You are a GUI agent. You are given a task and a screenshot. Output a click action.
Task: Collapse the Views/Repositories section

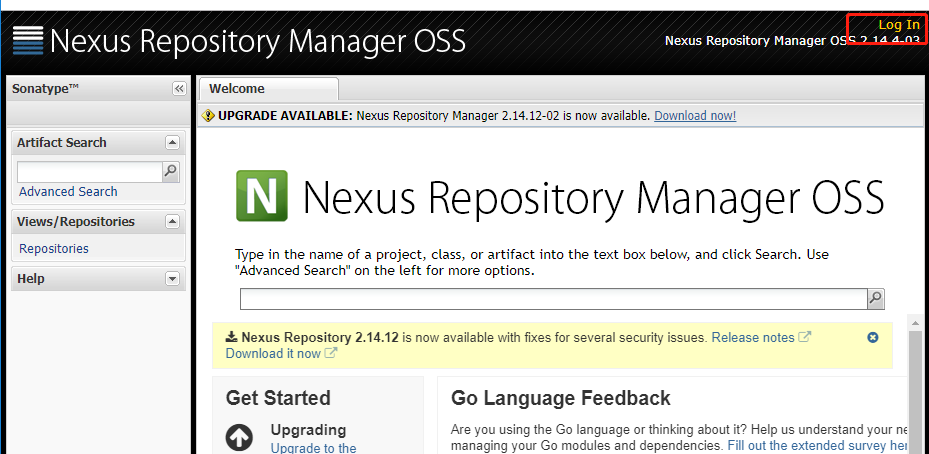172,222
